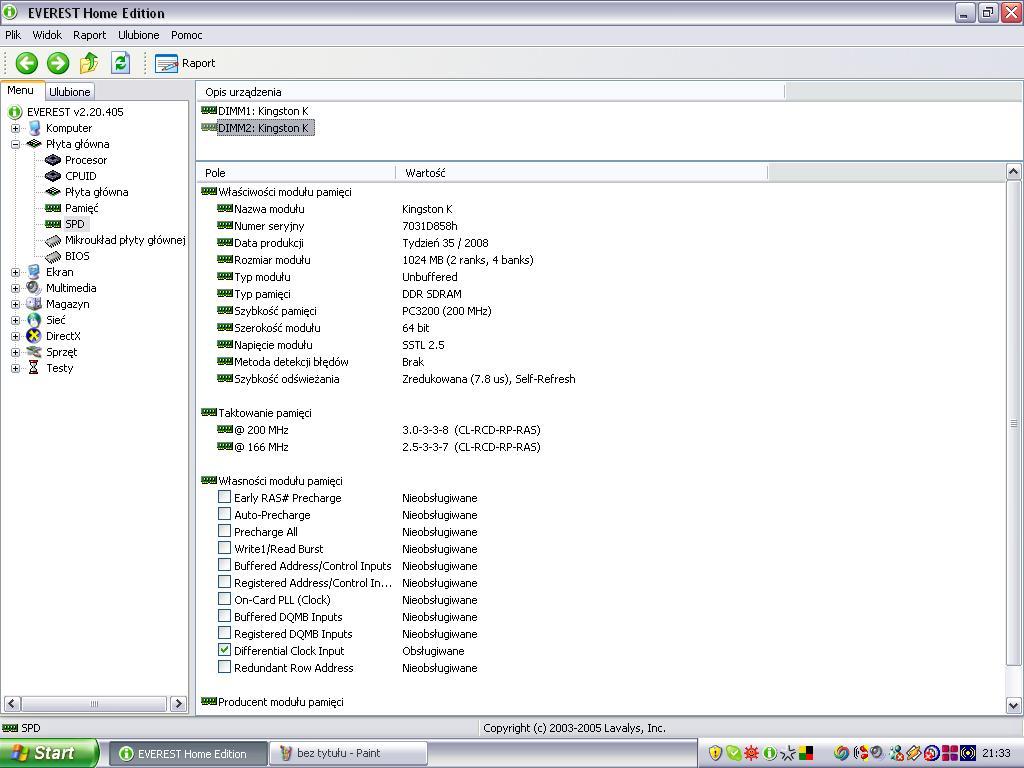Click the Opis urządzenia column header
The image size is (1024, 768).
pos(490,91)
